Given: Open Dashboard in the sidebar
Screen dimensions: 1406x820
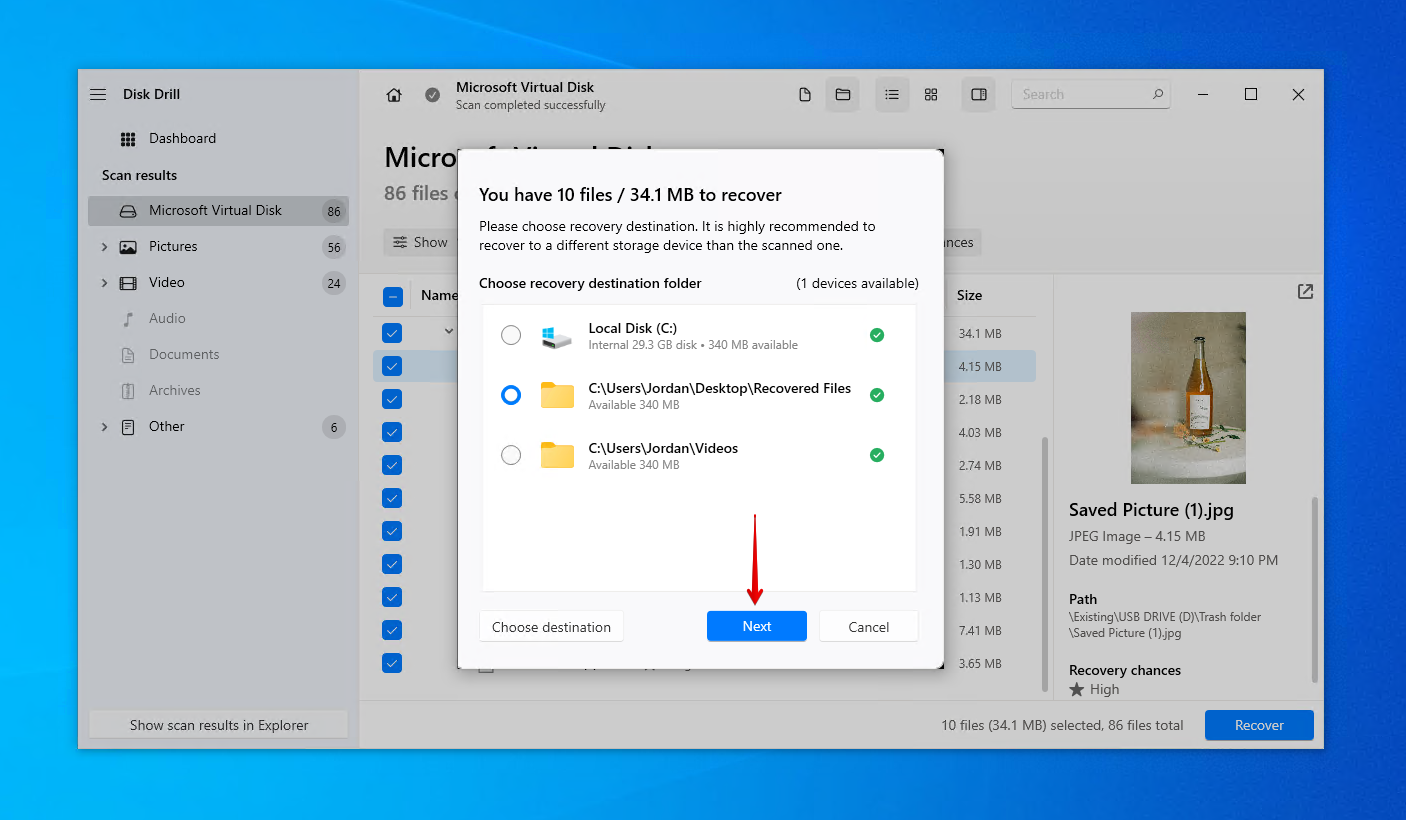Looking at the screenshot, I should click(182, 139).
